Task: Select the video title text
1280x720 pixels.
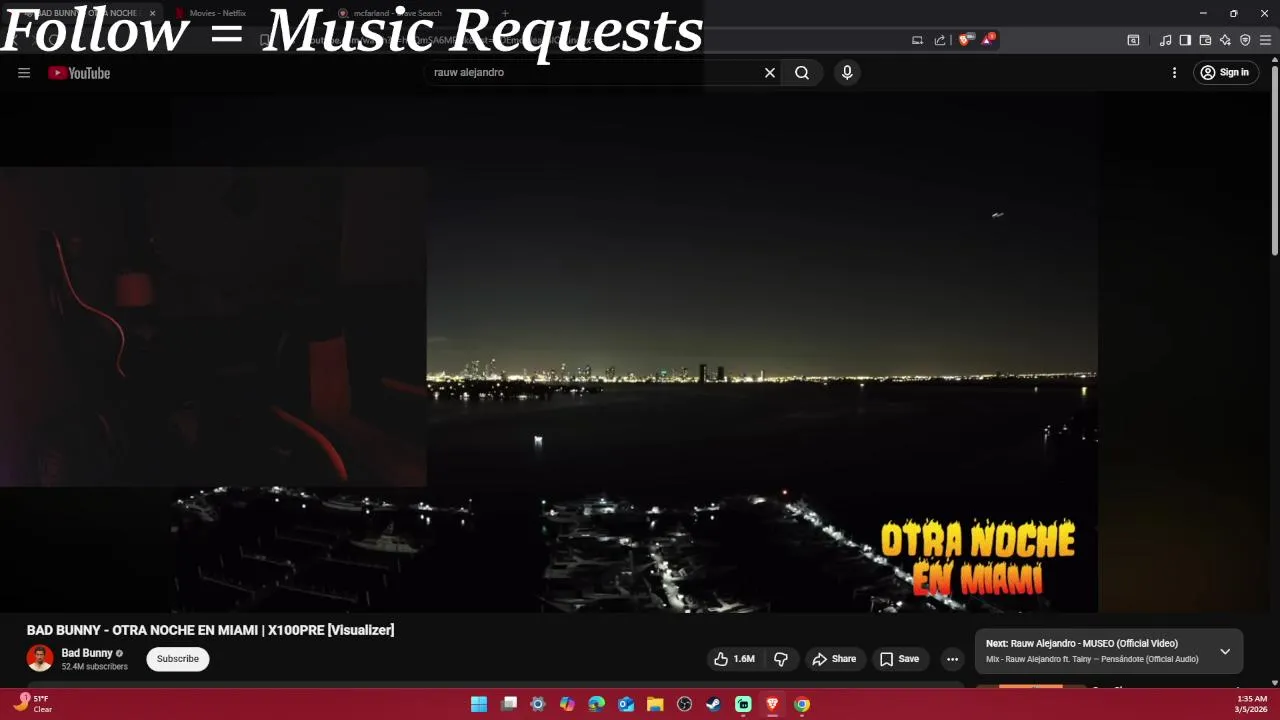Action: pyautogui.click(x=210, y=630)
